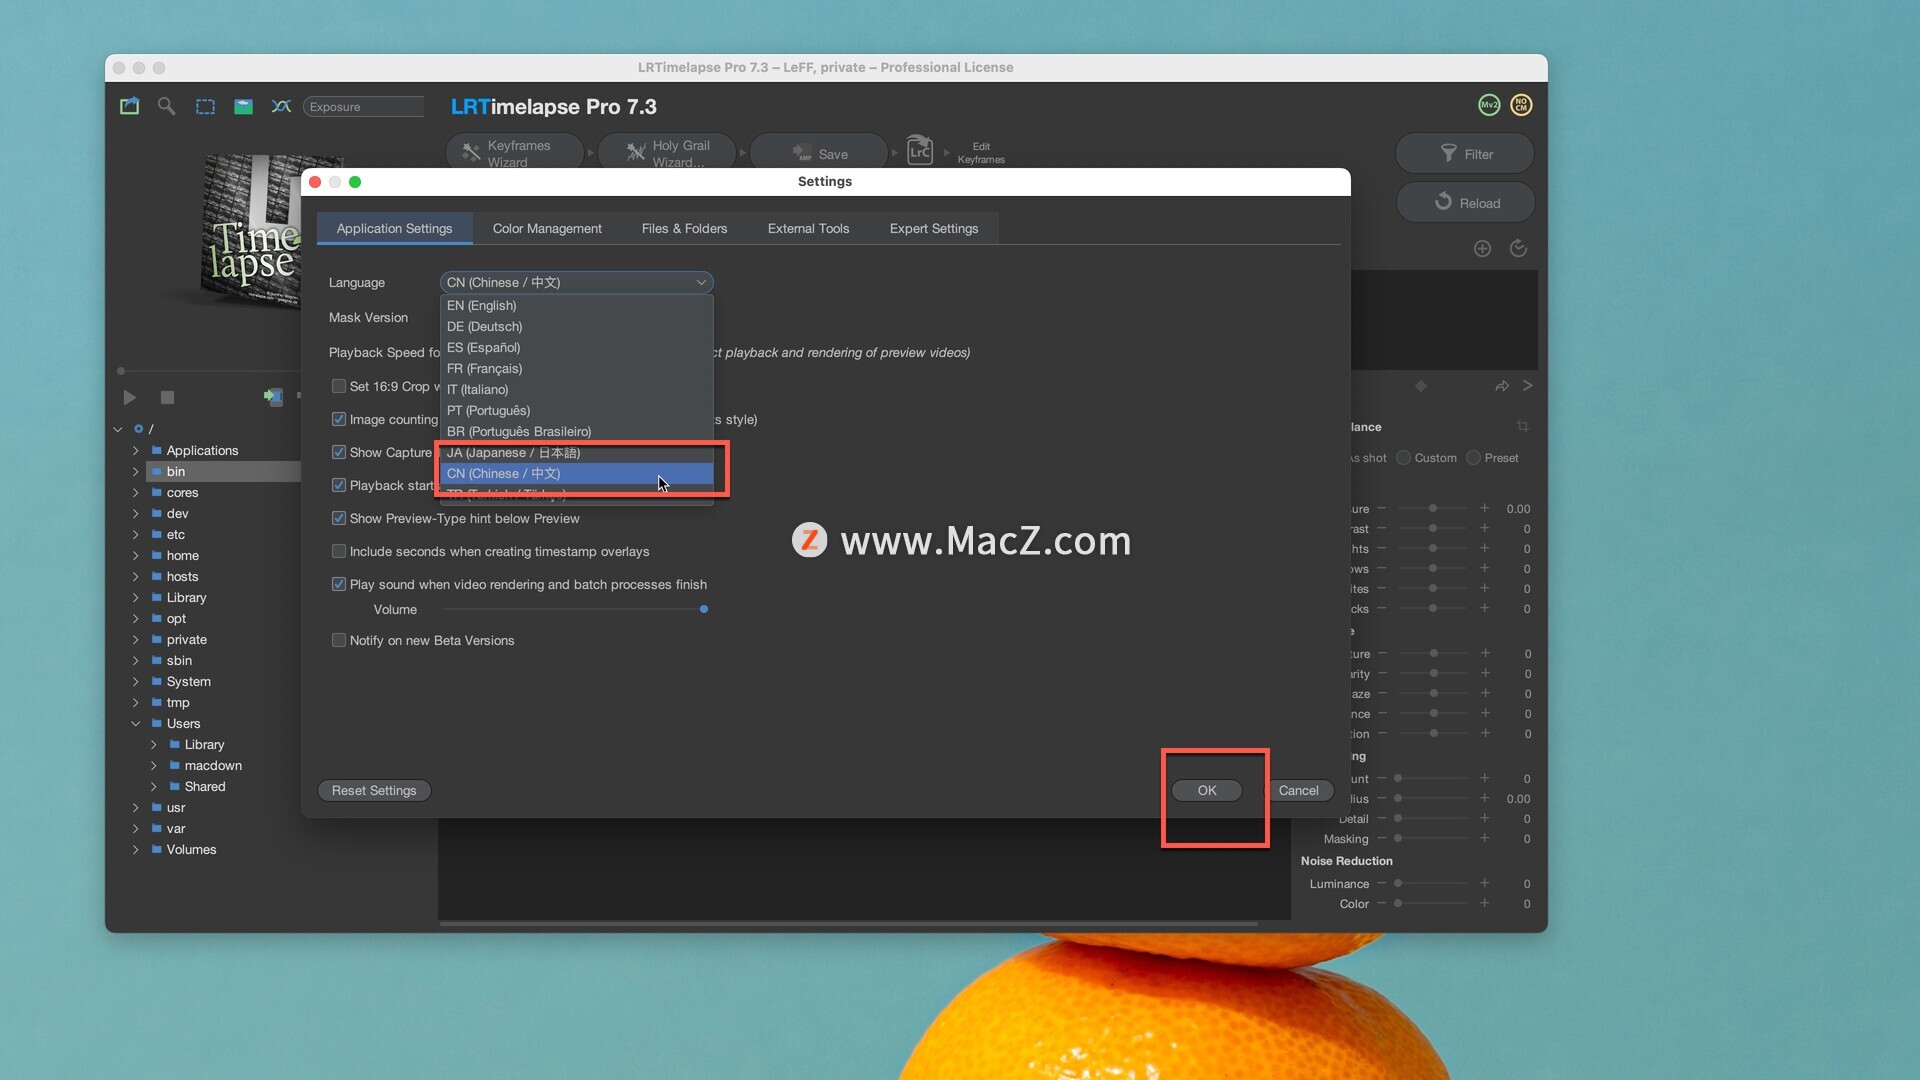Screen dimensions: 1920x1080
Task: Click the blue crossed curves icon
Action: point(281,106)
